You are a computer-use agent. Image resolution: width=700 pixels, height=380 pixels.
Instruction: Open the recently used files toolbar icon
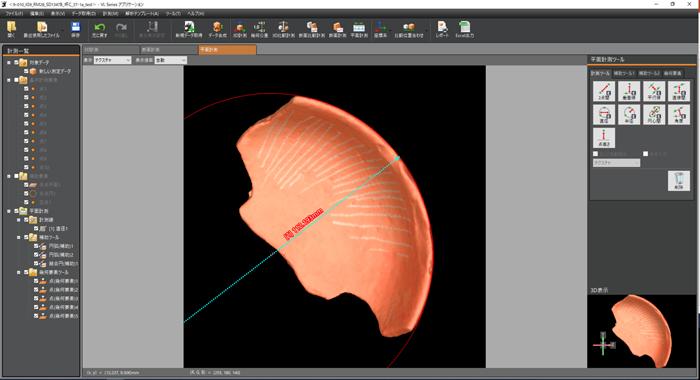click(42, 29)
